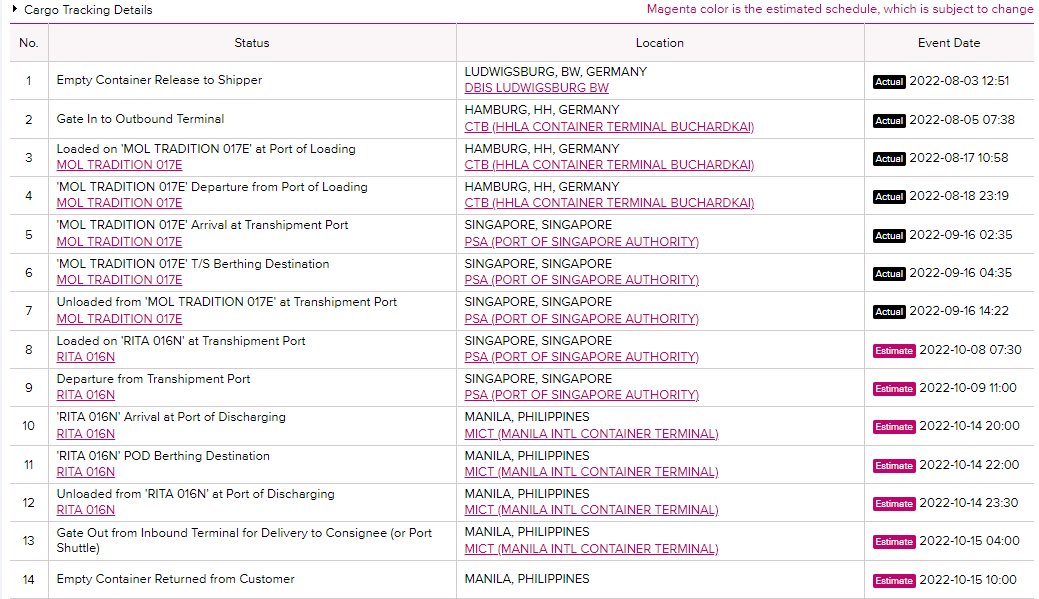Image resolution: width=1039 pixels, height=599 pixels.
Task: Select 'LUDWIGSBURG, BW, GERMANY' location text
Action: 555,72
